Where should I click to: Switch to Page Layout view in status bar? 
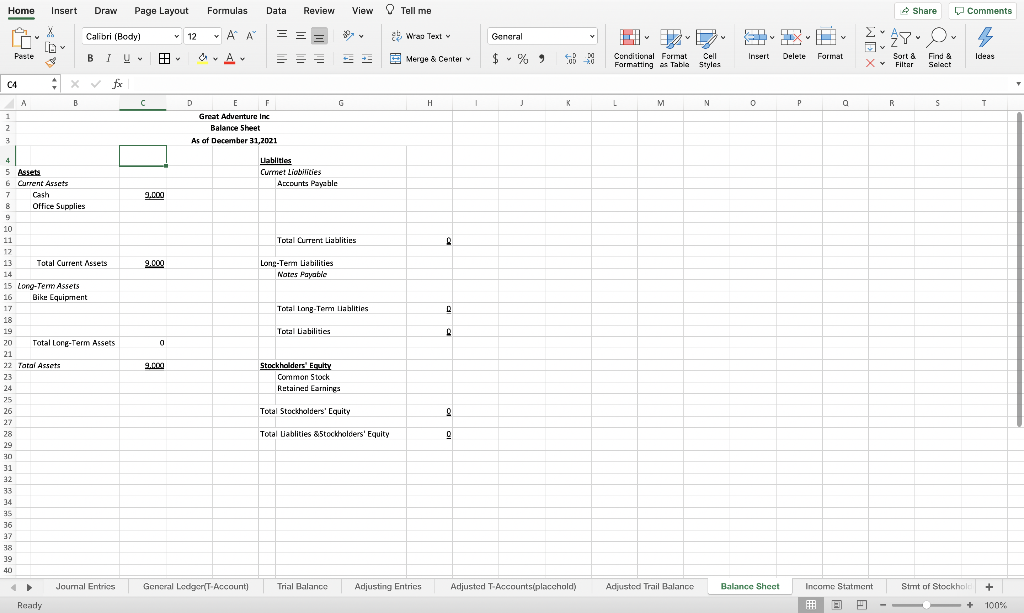tap(837, 605)
